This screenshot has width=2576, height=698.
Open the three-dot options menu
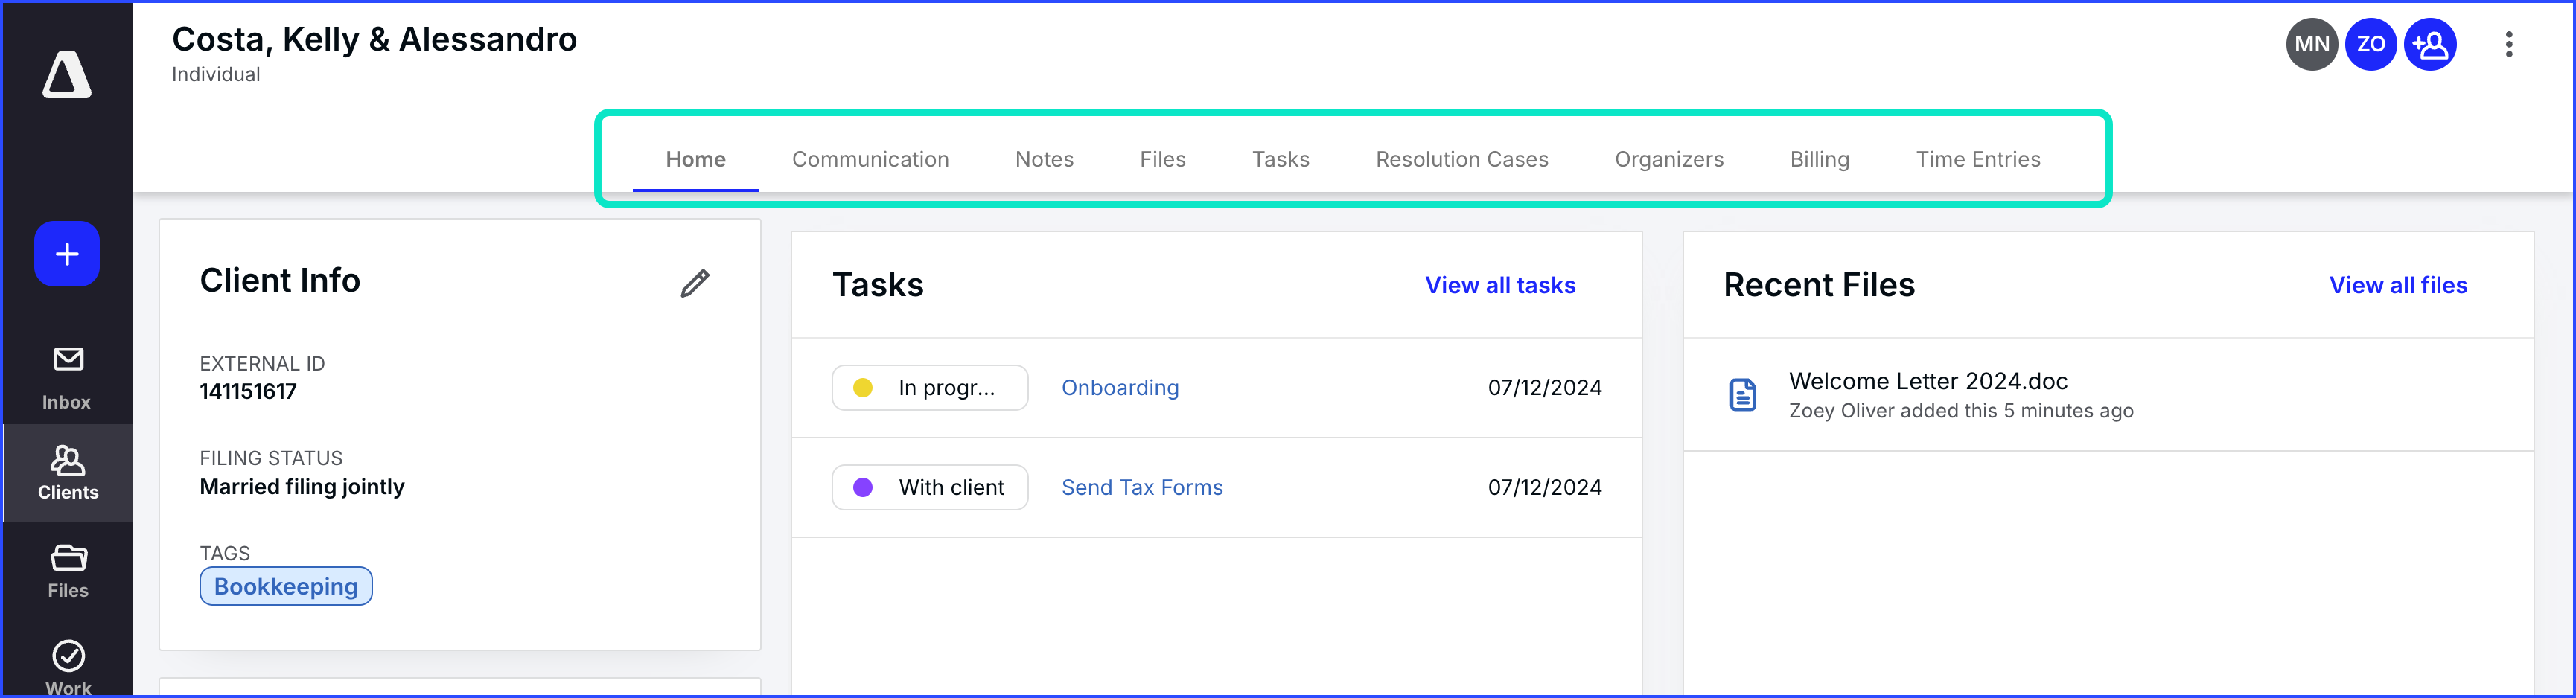pyautogui.click(x=2508, y=44)
